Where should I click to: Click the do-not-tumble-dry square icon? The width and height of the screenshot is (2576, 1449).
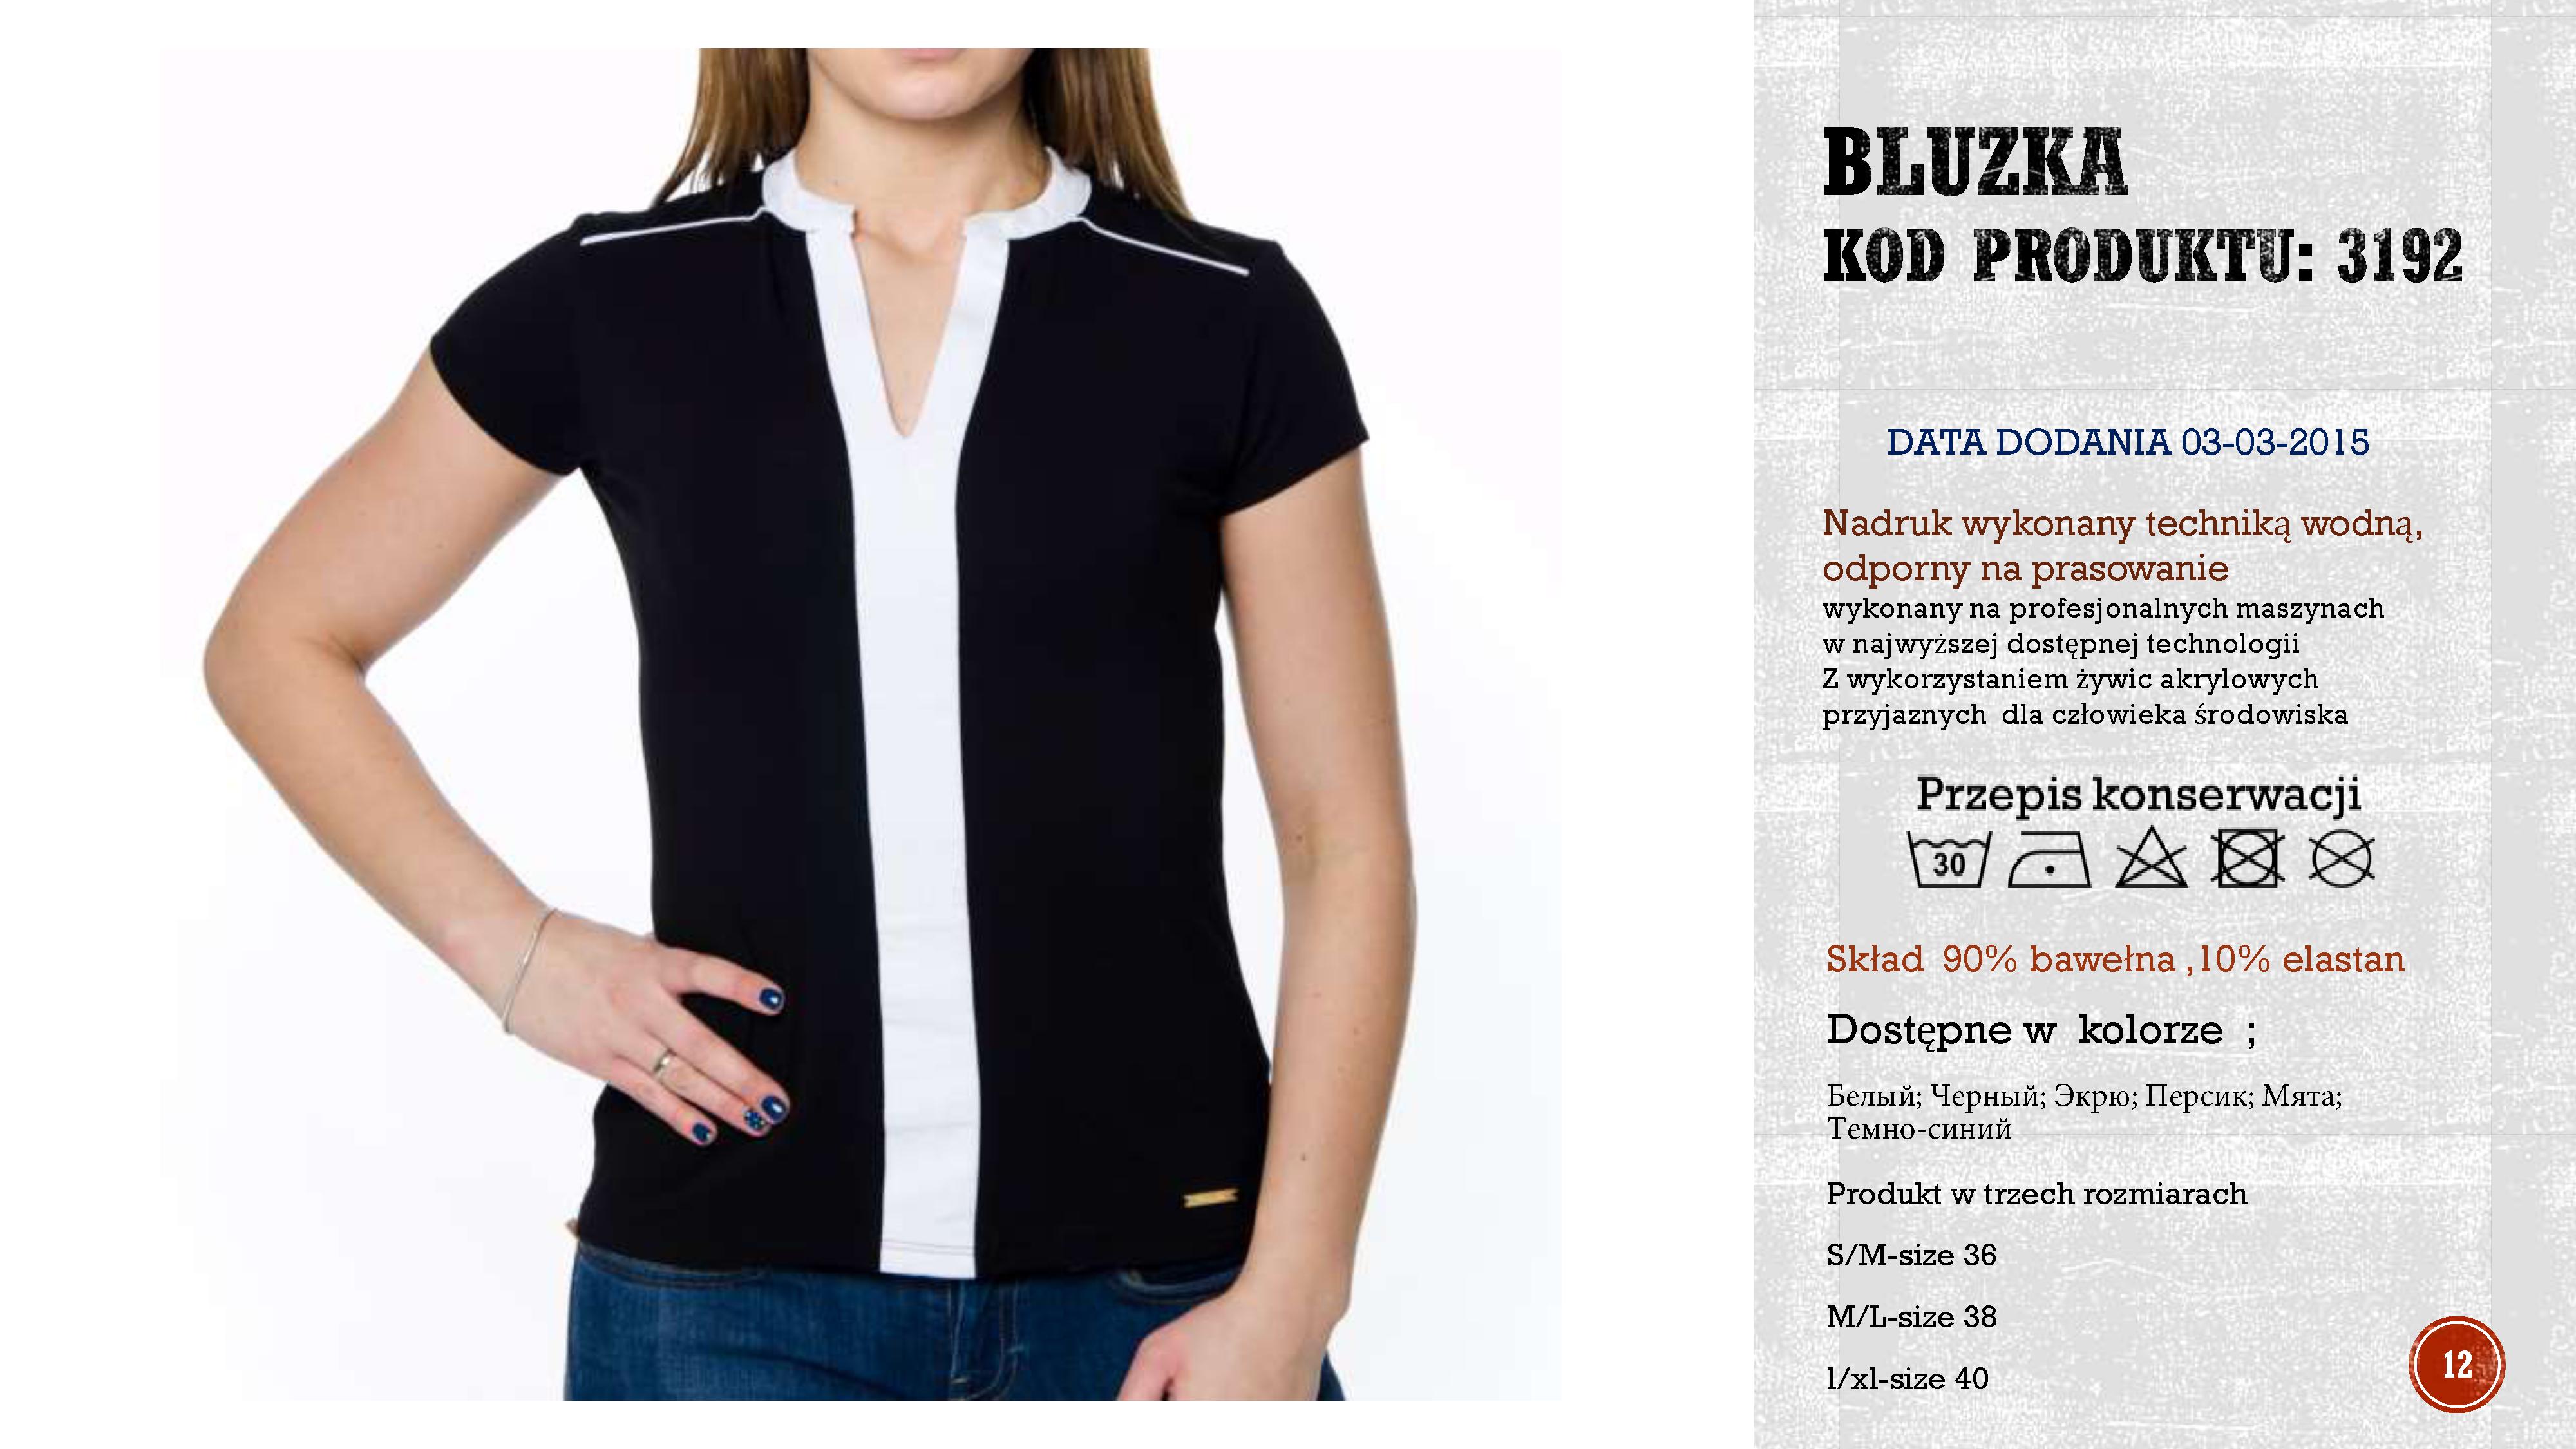2247,858
